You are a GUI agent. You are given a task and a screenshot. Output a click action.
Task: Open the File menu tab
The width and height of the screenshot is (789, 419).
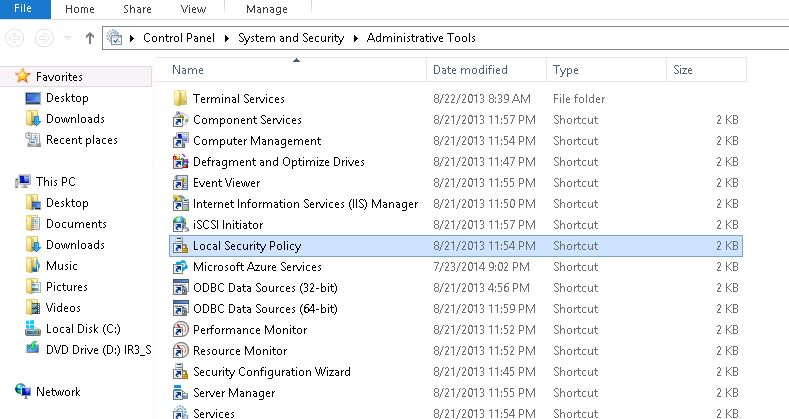point(24,9)
